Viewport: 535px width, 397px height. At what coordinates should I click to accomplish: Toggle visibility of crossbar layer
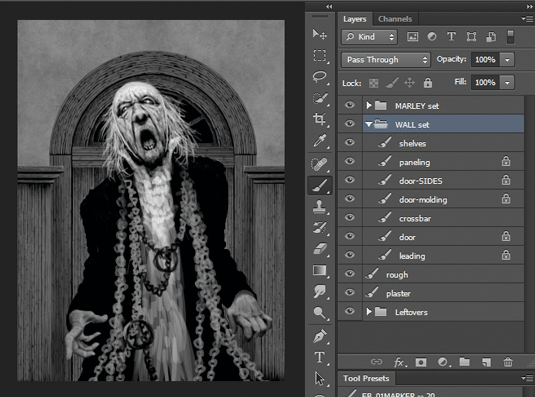349,217
